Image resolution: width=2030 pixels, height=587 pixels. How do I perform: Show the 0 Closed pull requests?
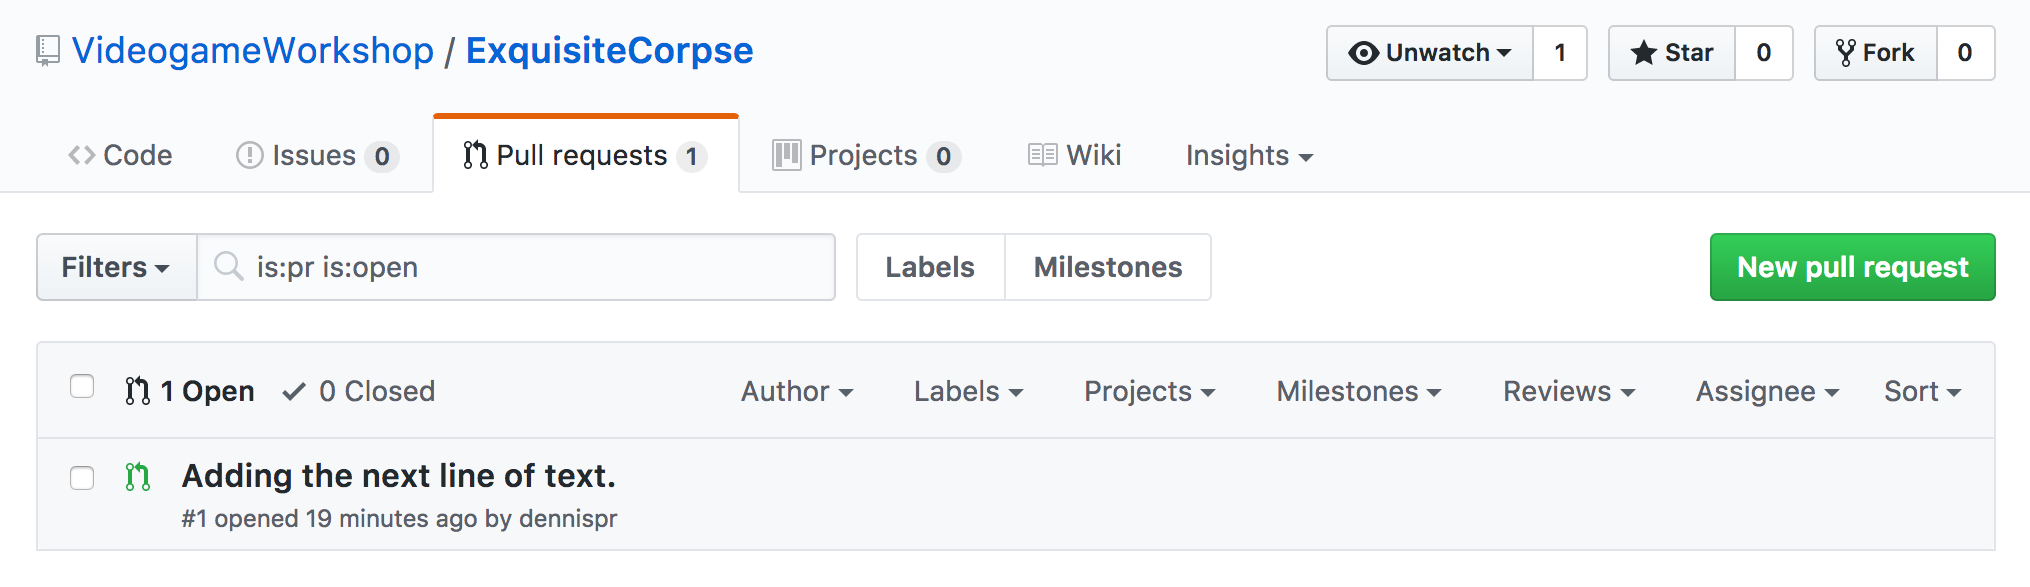359,391
